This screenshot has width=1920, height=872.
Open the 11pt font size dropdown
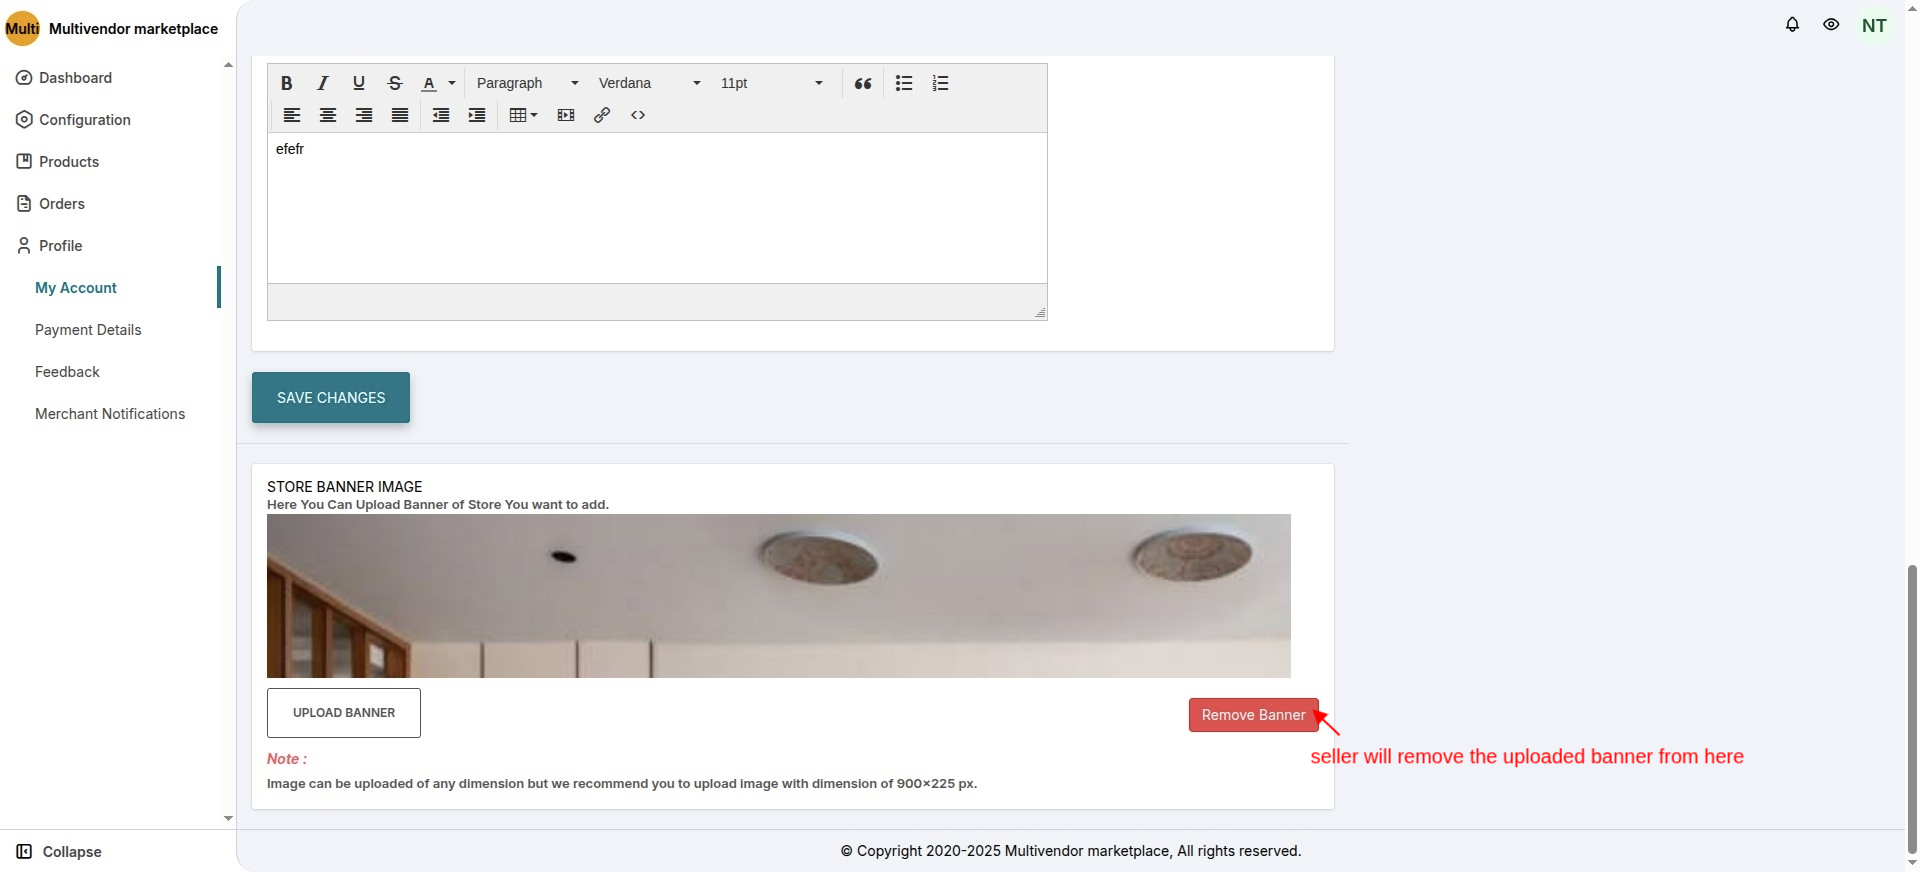point(771,83)
